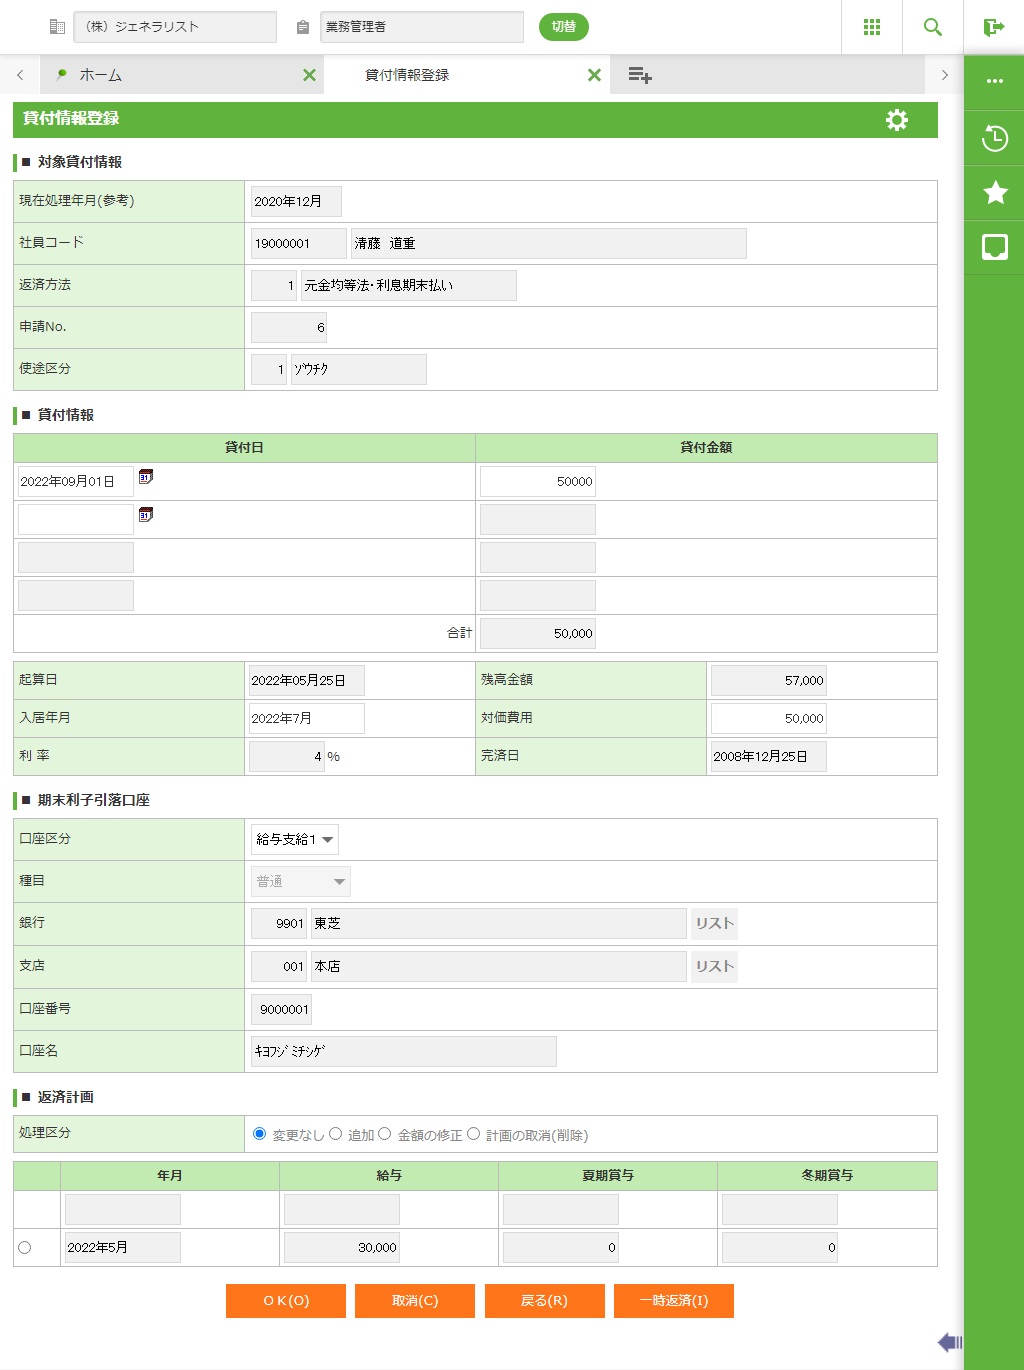
Task: Open the history clock icon in sidebar
Action: pos(994,138)
